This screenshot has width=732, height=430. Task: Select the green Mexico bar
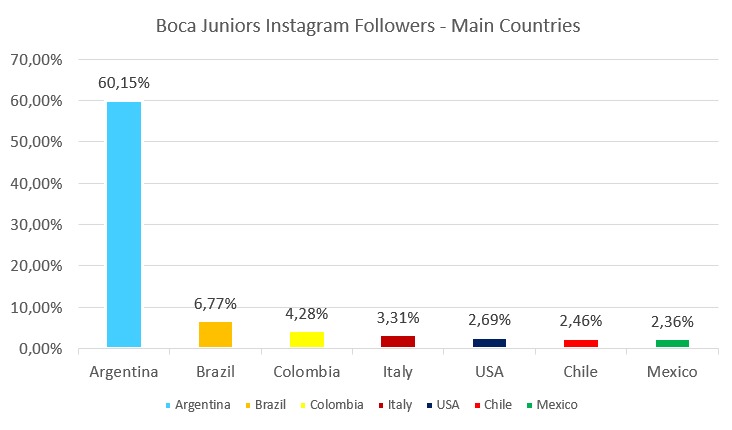pyautogui.click(x=672, y=343)
